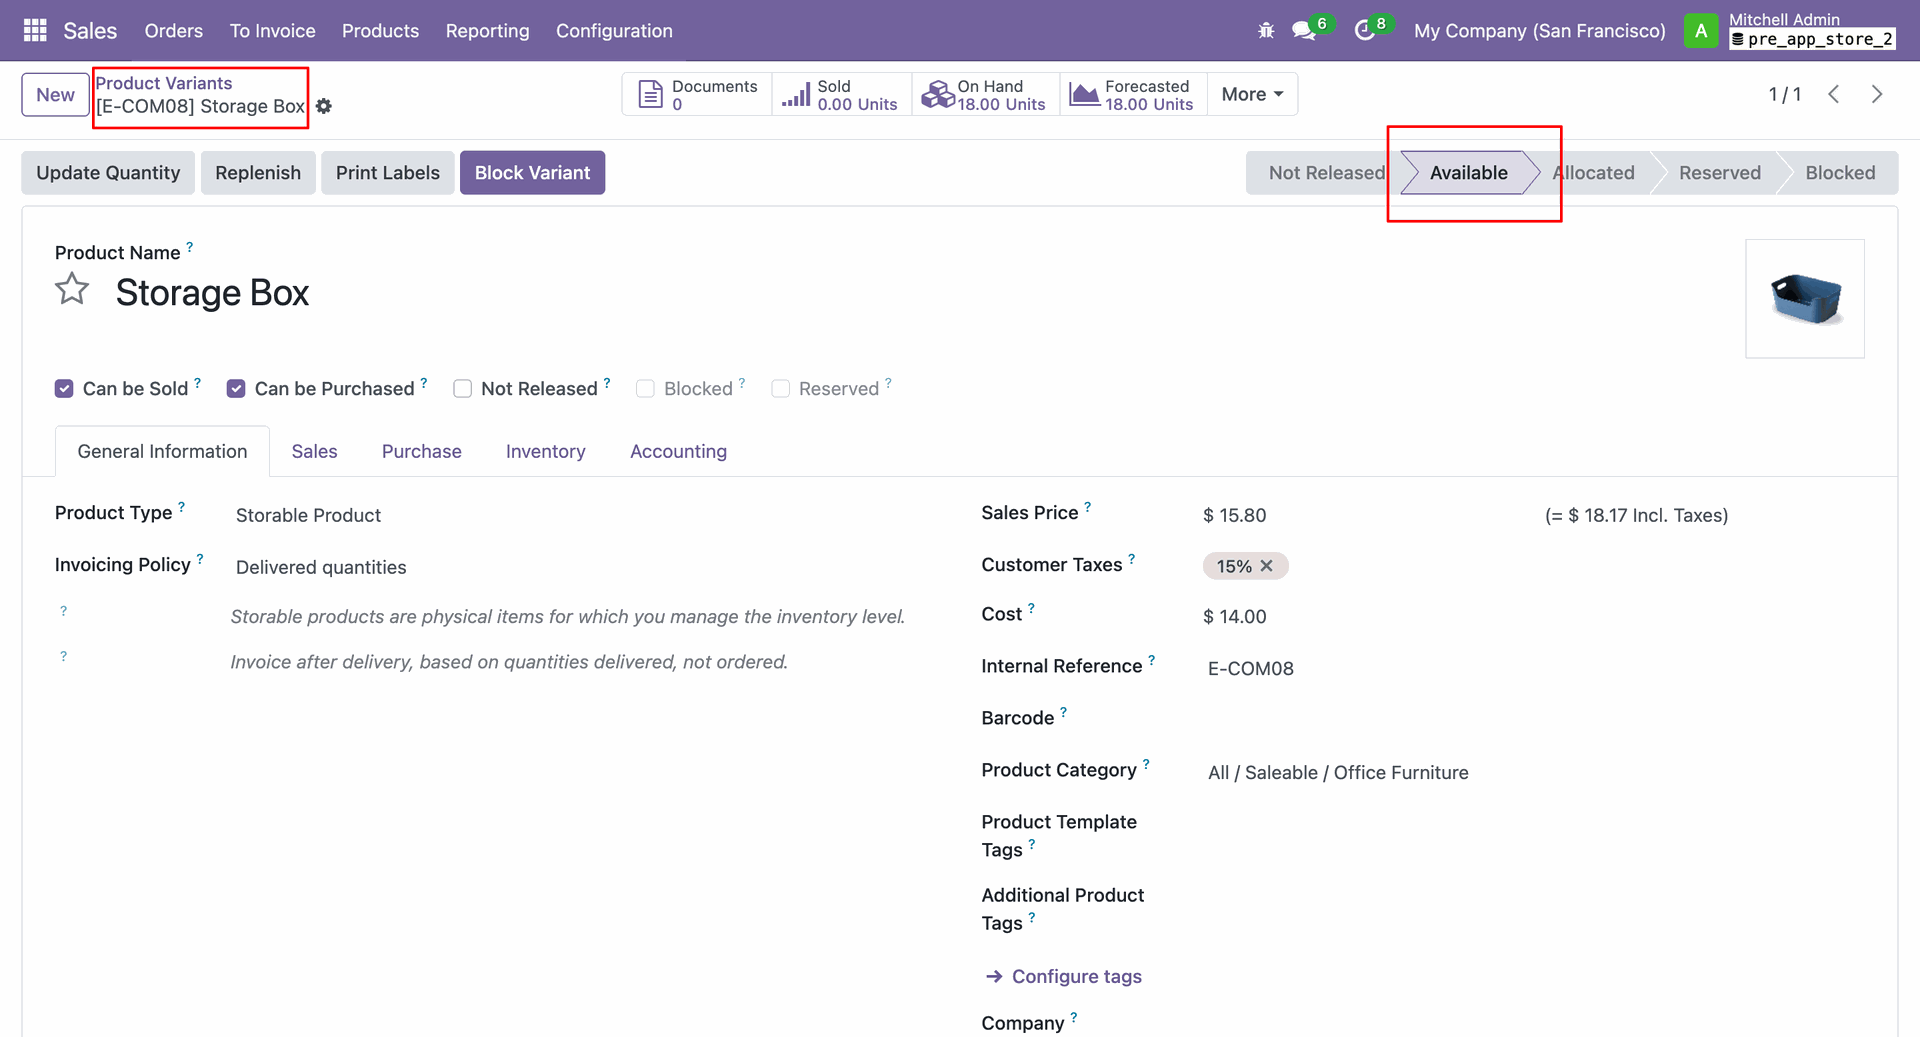This screenshot has height=1037, width=1920.
Task: Open the chat messages icon
Action: tap(1303, 31)
